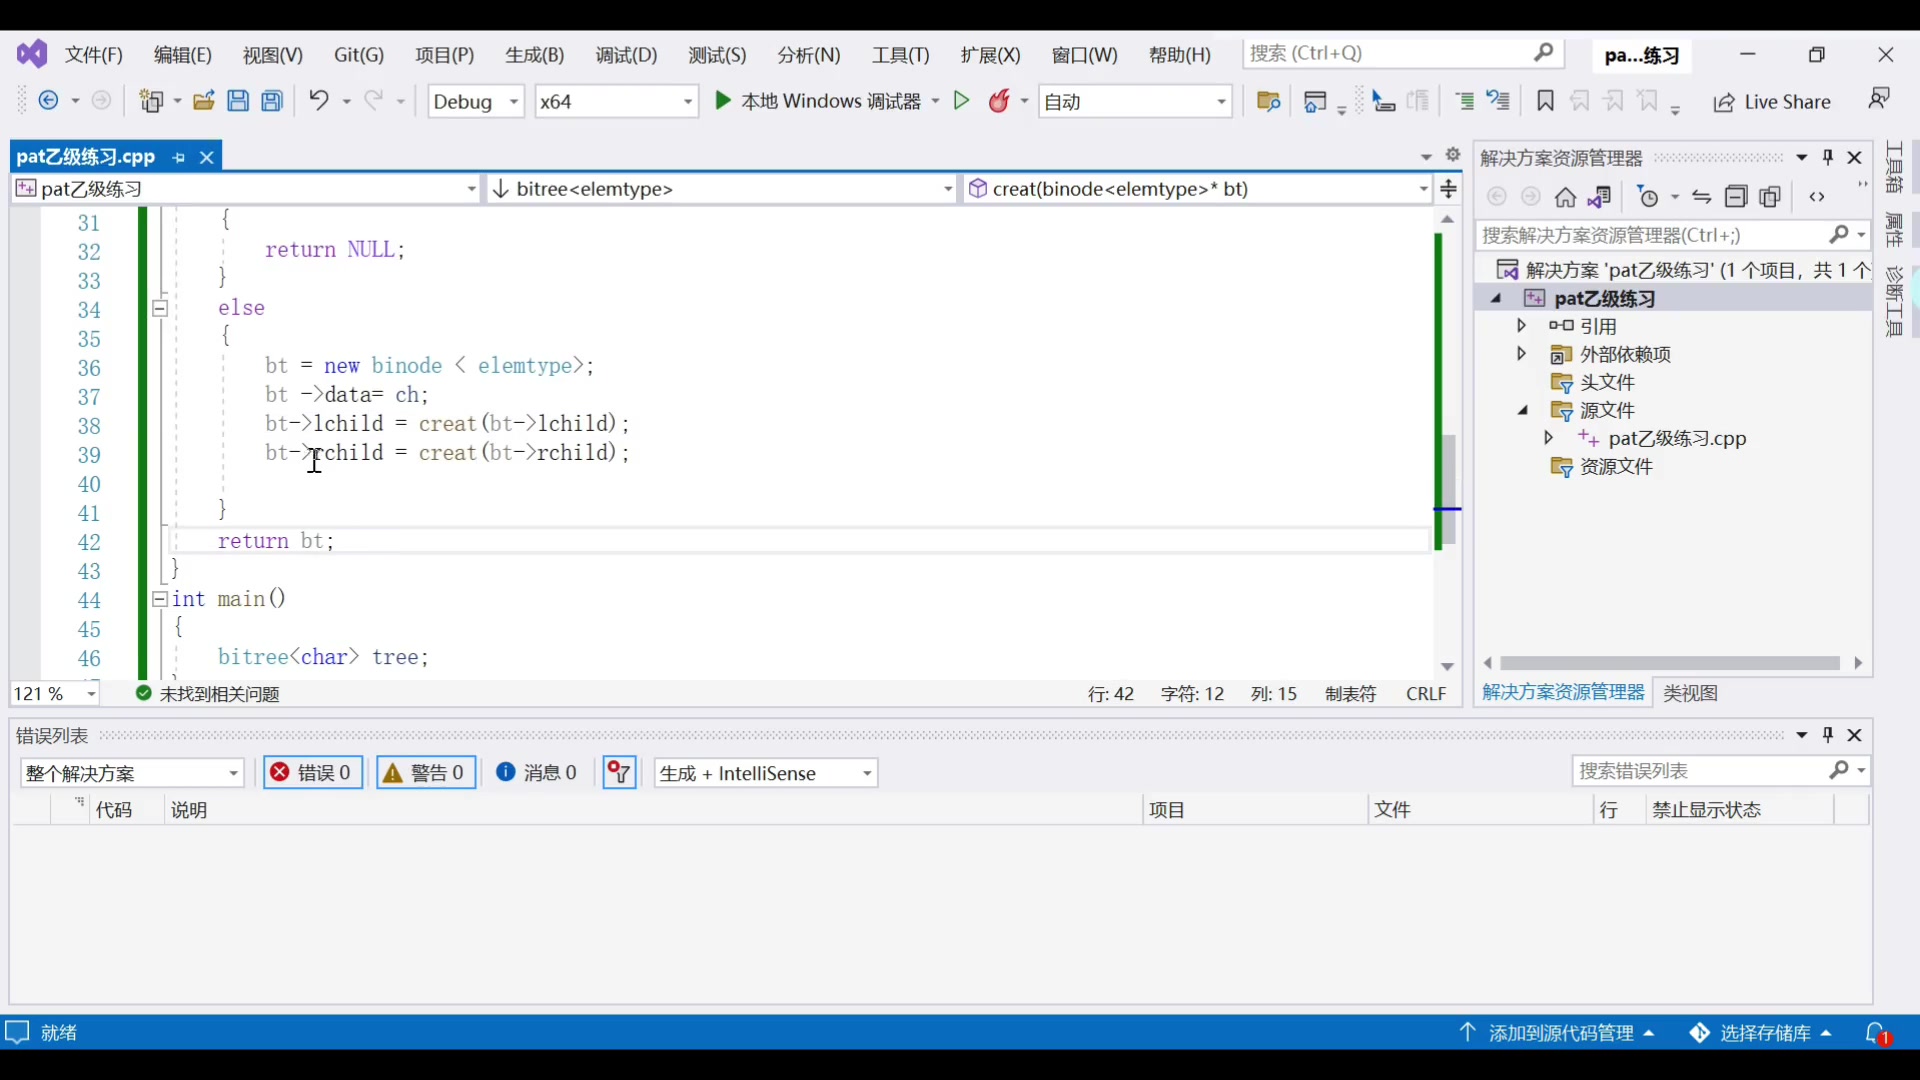Image resolution: width=1920 pixels, height=1080 pixels.
Task: Collapse the else block at line 34
Action: (159, 308)
